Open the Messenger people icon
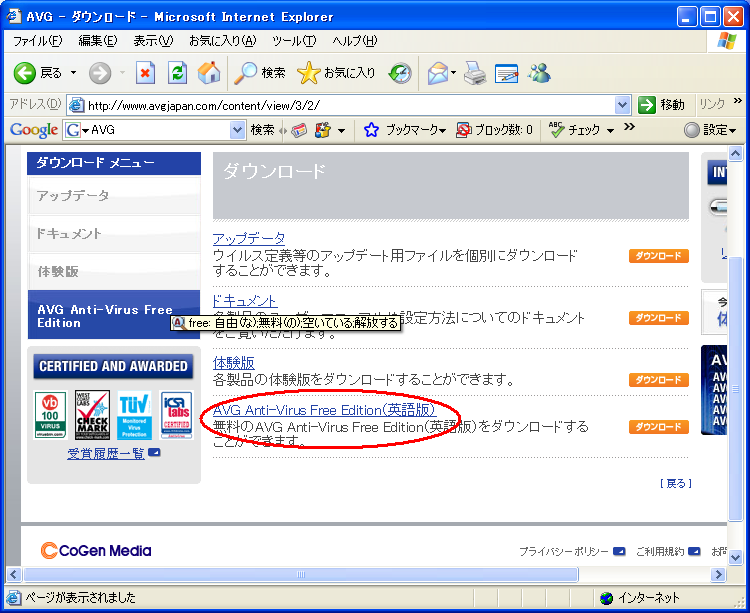 (x=539, y=73)
